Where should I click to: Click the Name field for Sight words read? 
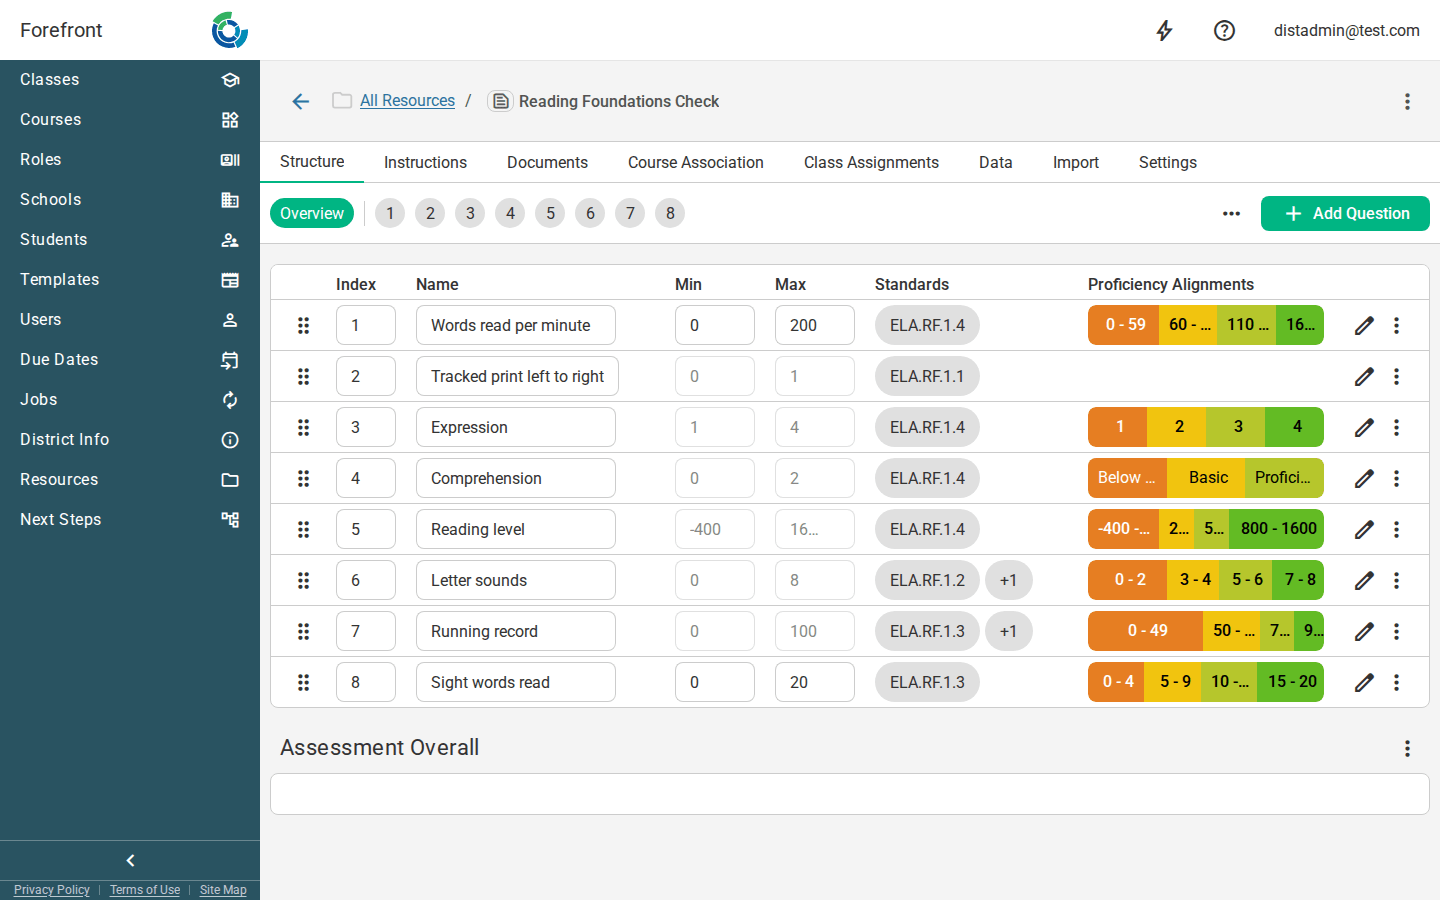[x=516, y=682]
